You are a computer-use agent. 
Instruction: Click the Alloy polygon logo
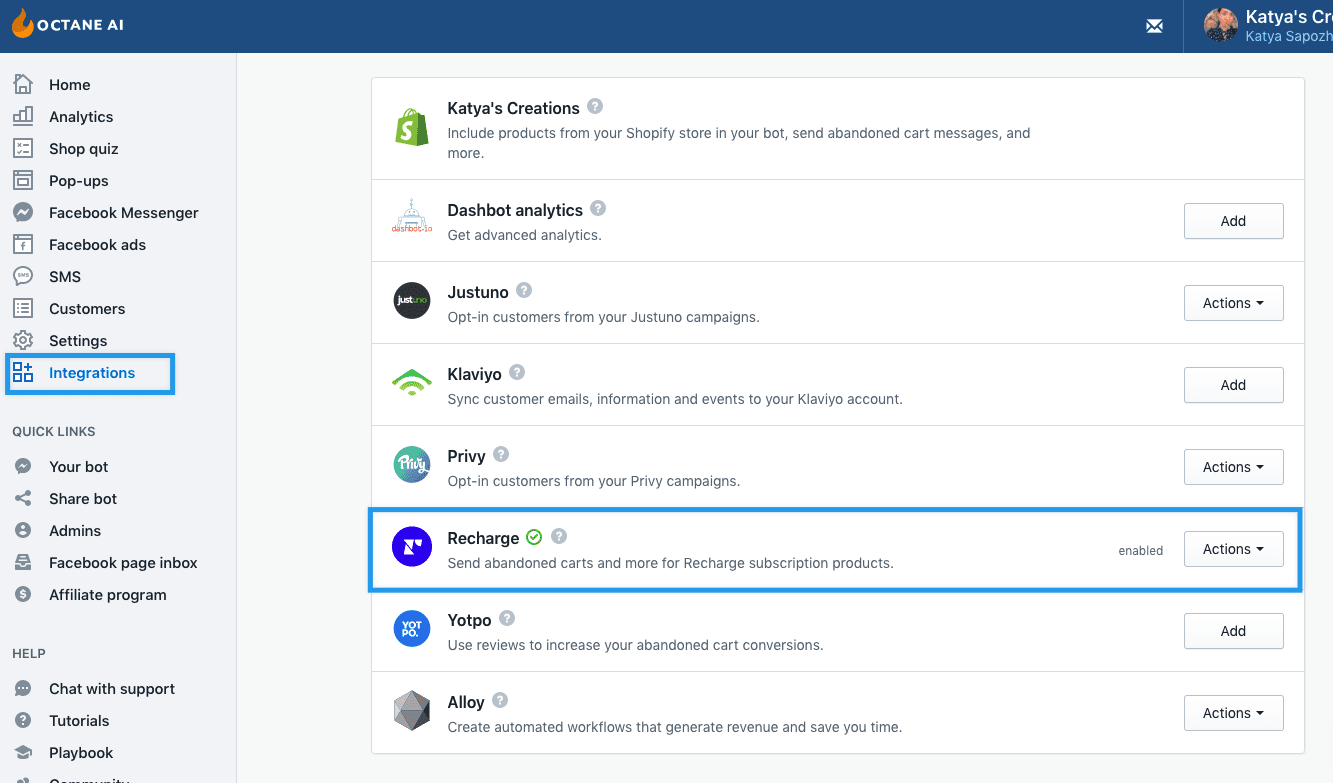coord(412,711)
